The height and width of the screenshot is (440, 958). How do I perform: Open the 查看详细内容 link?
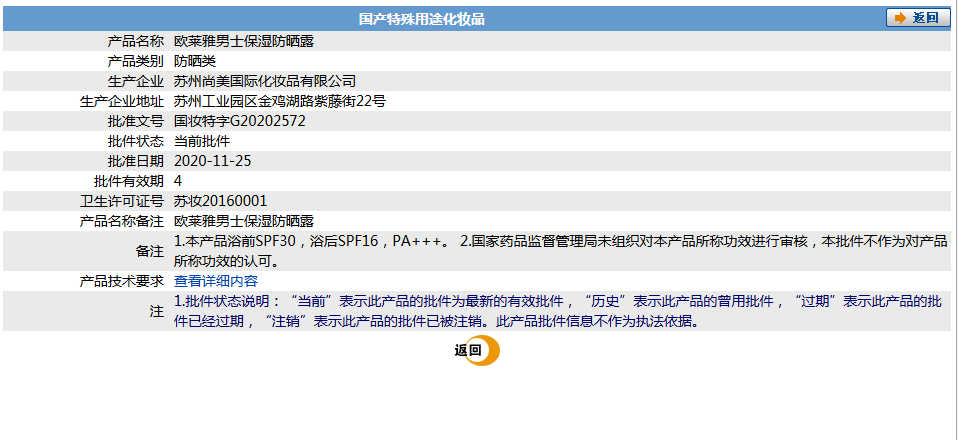tap(216, 281)
